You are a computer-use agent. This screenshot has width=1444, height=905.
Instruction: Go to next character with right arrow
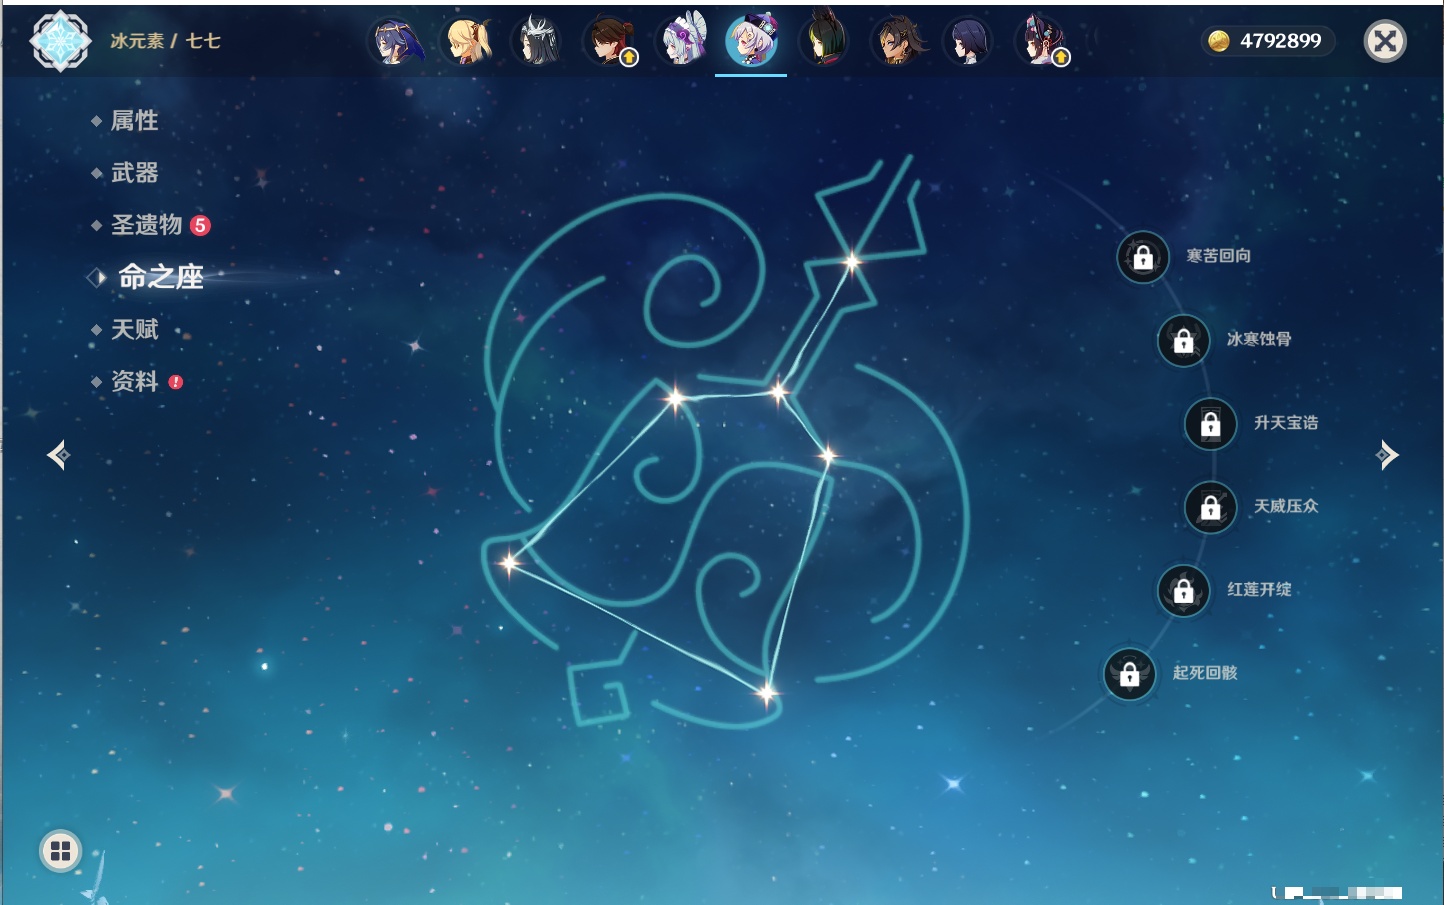1387,455
